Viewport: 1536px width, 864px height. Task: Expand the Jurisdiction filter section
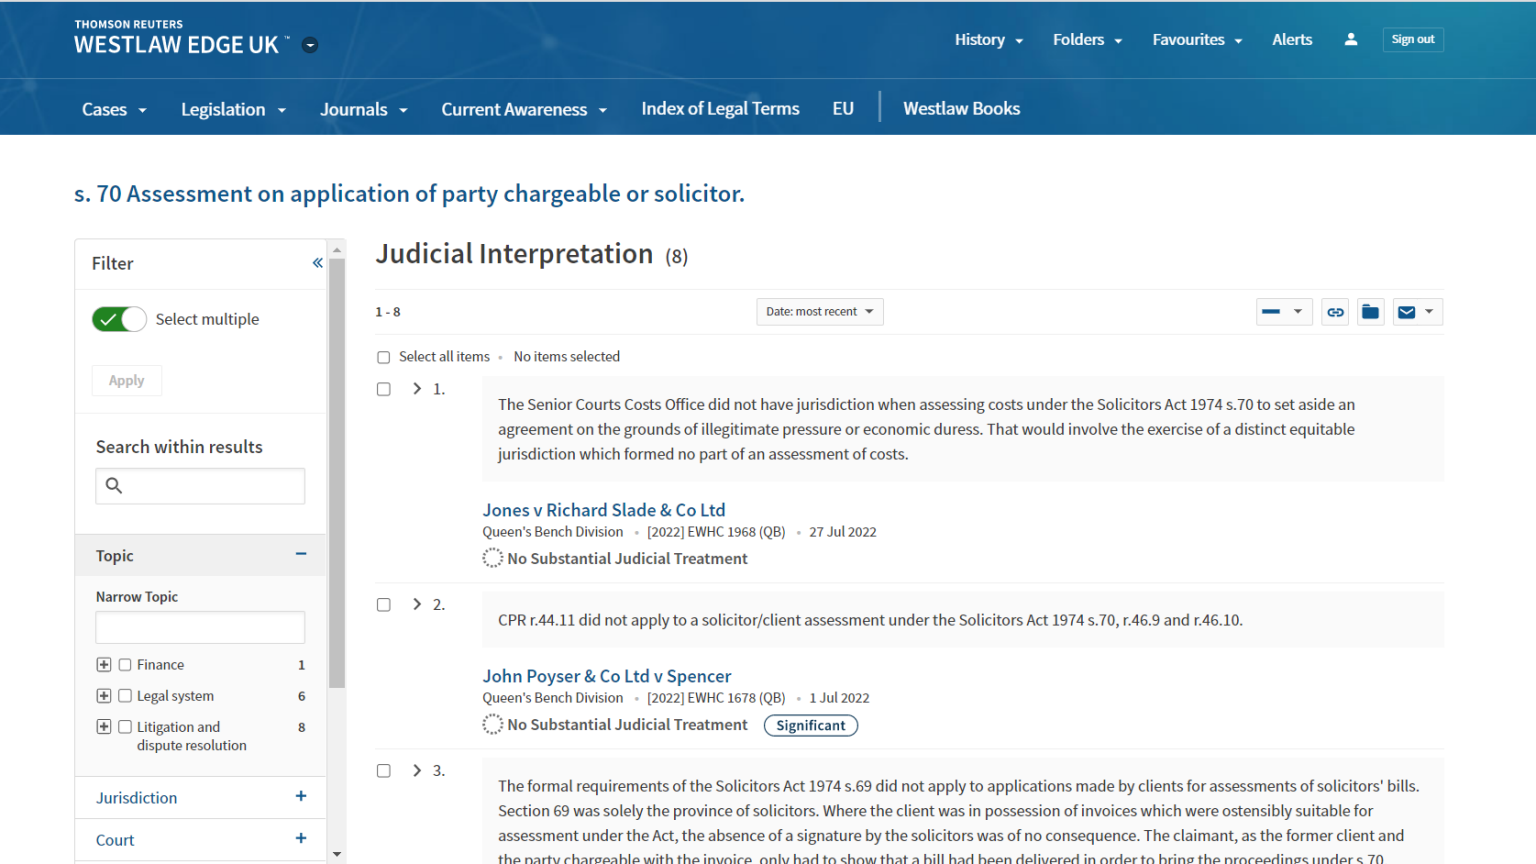(300, 796)
